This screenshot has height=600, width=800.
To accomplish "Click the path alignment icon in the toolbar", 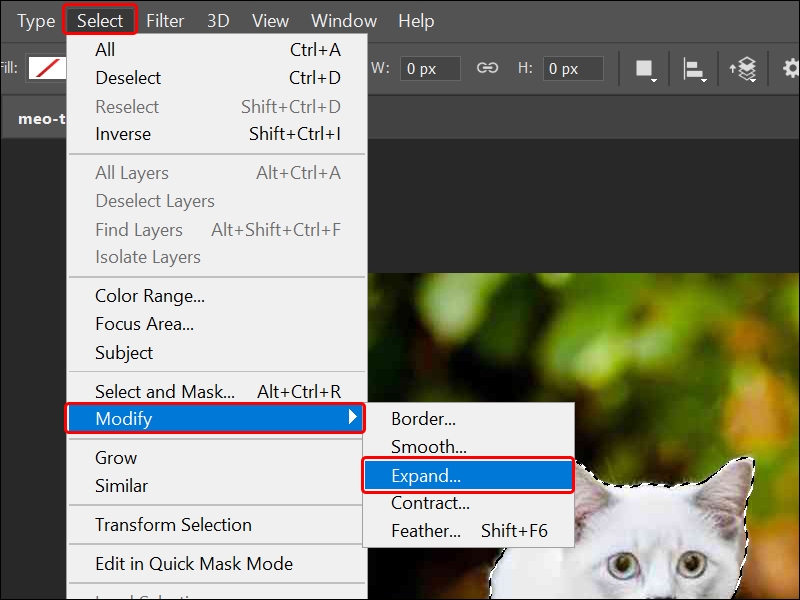I will point(694,68).
